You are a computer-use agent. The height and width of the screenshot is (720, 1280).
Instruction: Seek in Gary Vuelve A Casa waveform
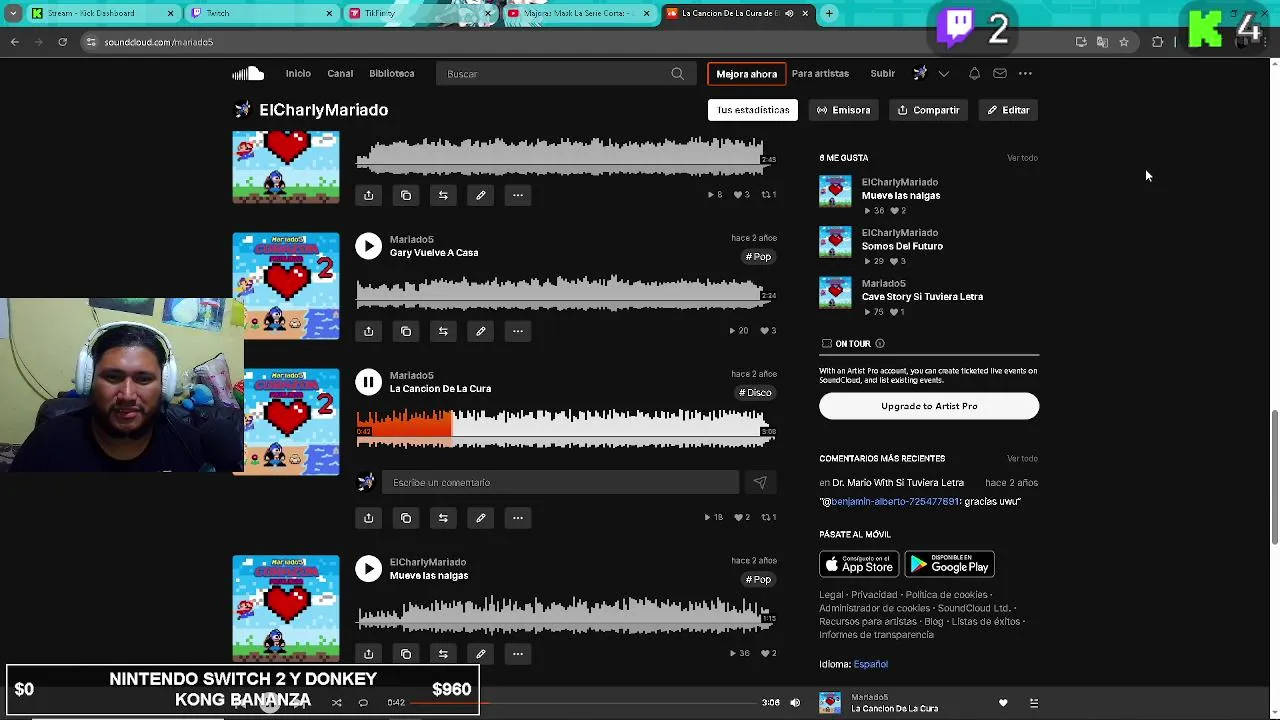pos(566,291)
